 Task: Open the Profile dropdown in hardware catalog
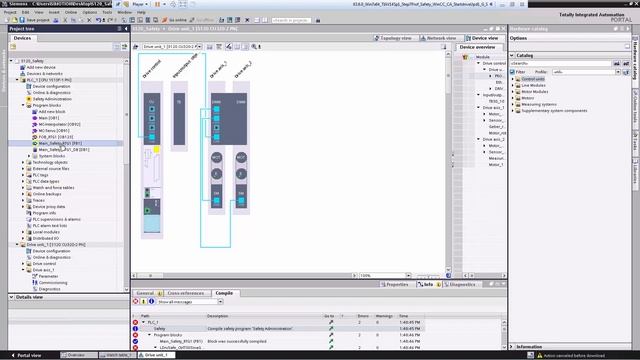(x=618, y=72)
